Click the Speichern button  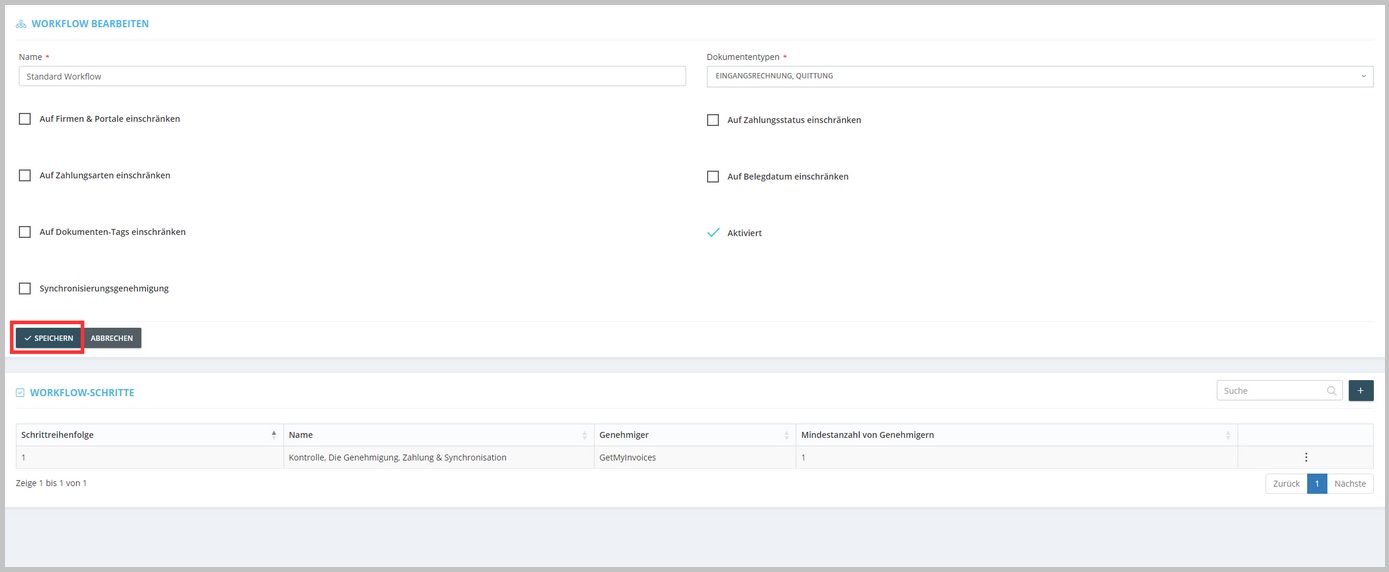[x=49, y=338]
